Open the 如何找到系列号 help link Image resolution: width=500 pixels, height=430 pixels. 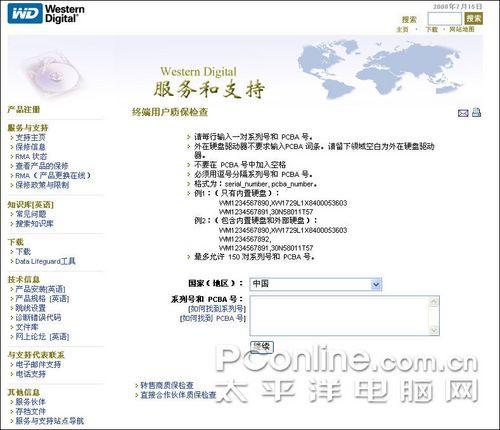(x=217, y=309)
